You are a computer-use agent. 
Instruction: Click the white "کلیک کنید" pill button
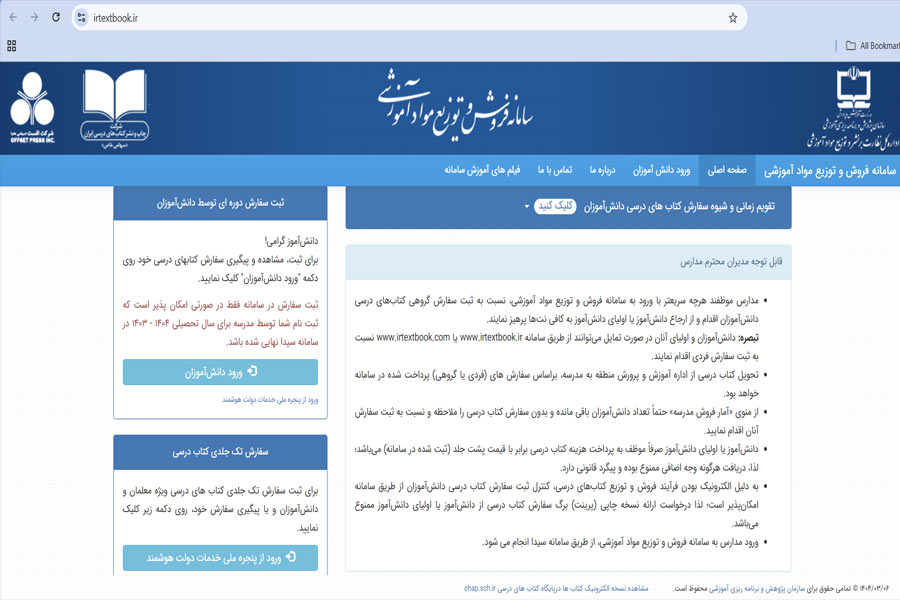point(554,206)
